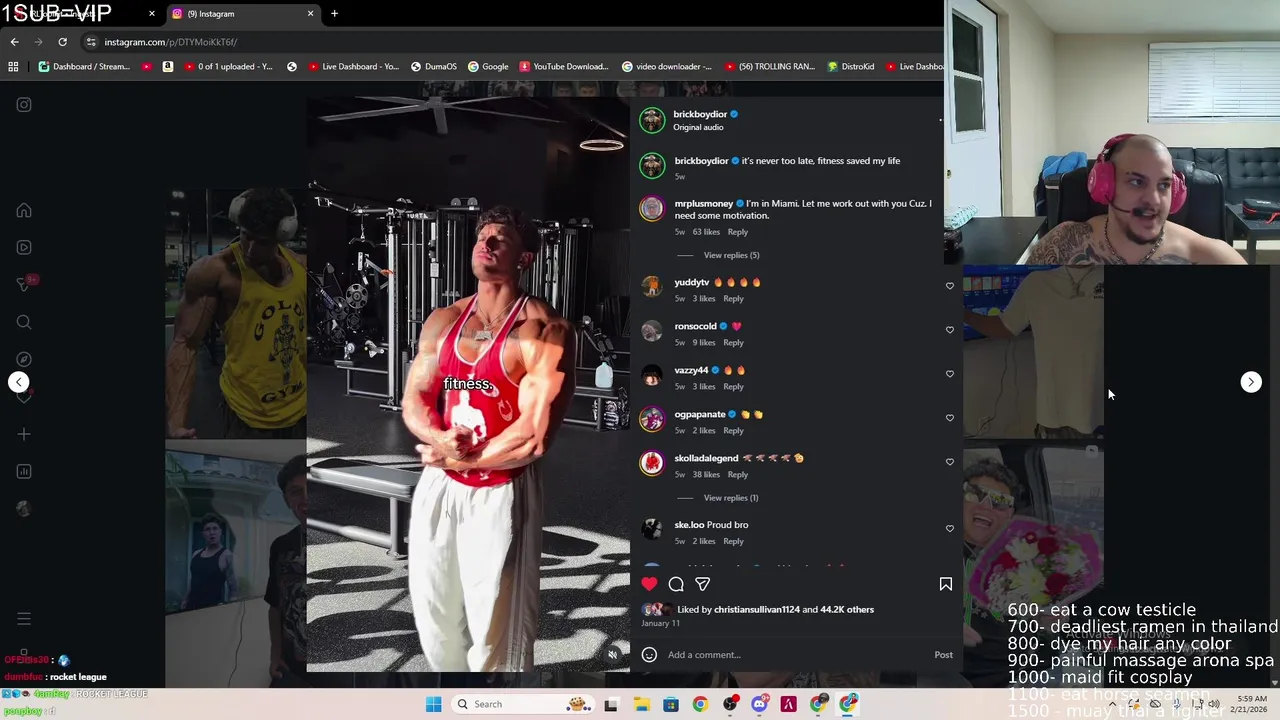Unlike the post with red heart
The height and width of the screenshot is (720, 1280).
(x=649, y=584)
